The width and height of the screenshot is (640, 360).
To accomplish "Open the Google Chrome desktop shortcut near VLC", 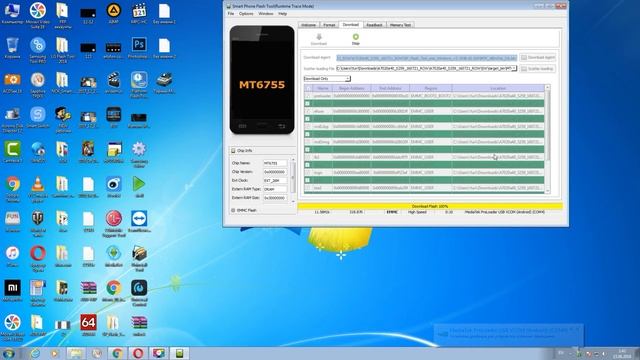I will tap(12, 184).
